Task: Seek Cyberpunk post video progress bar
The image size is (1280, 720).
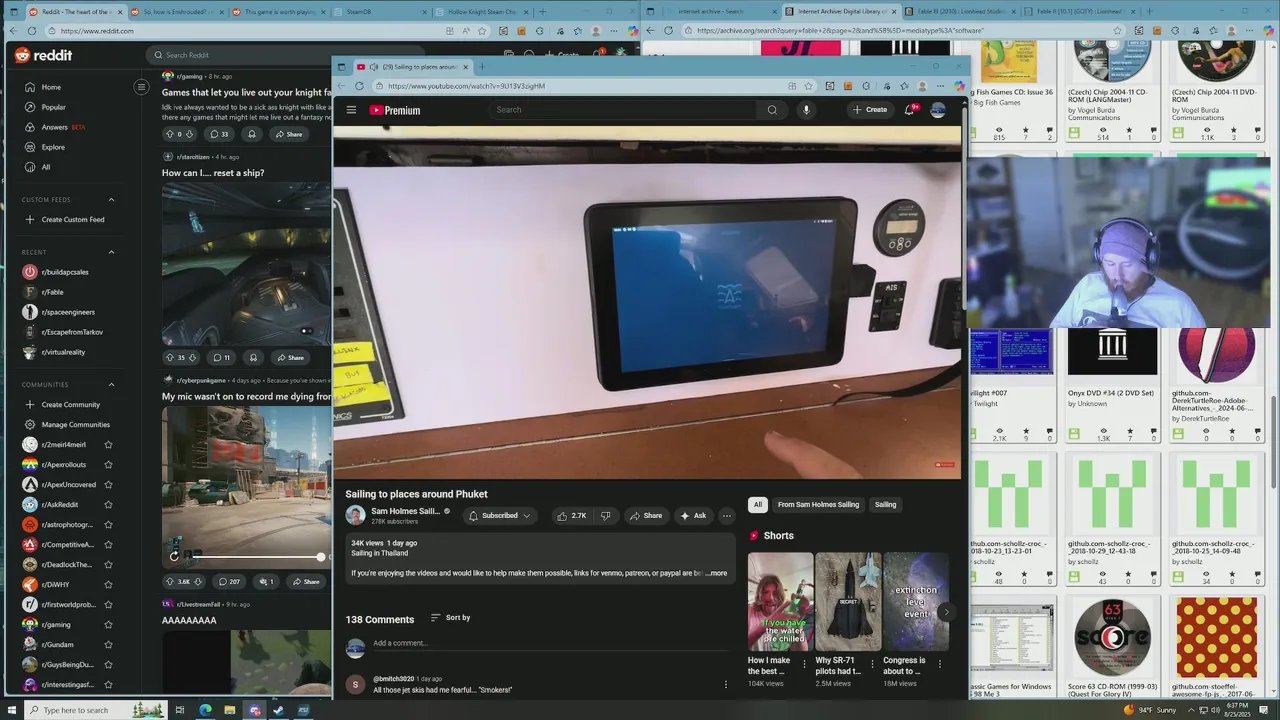Action: (258, 557)
